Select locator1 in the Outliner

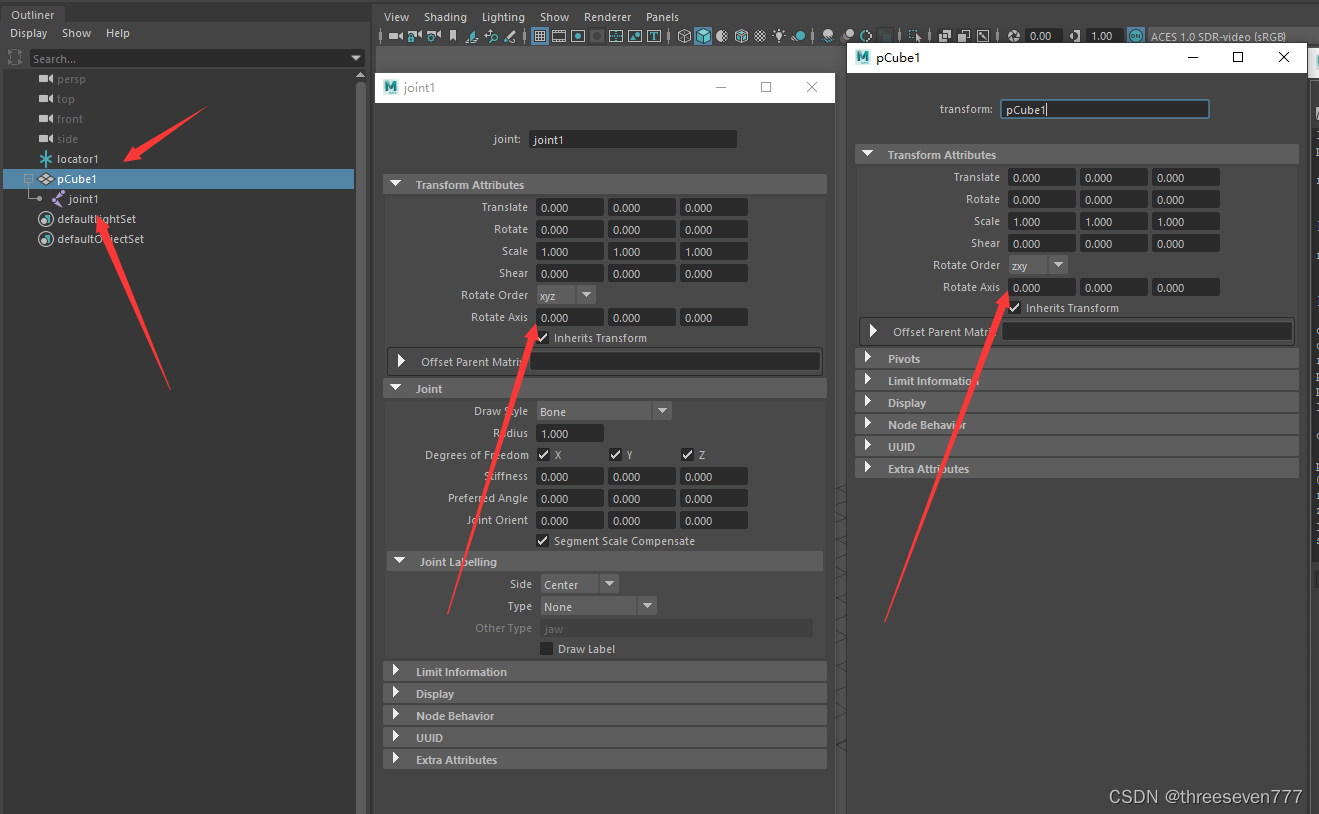click(78, 159)
